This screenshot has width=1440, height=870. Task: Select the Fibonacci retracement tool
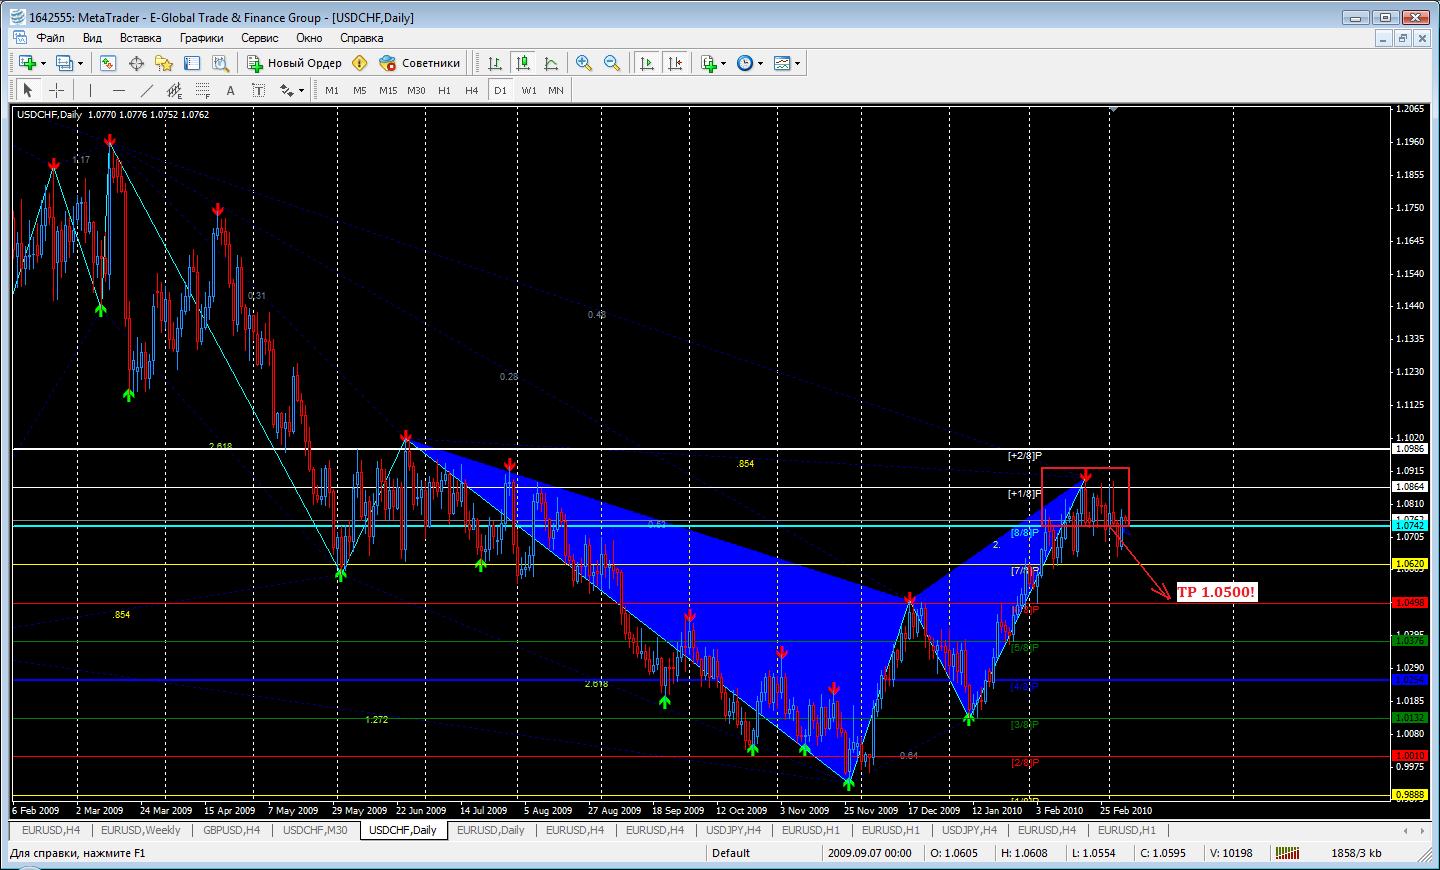(x=202, y=90)
